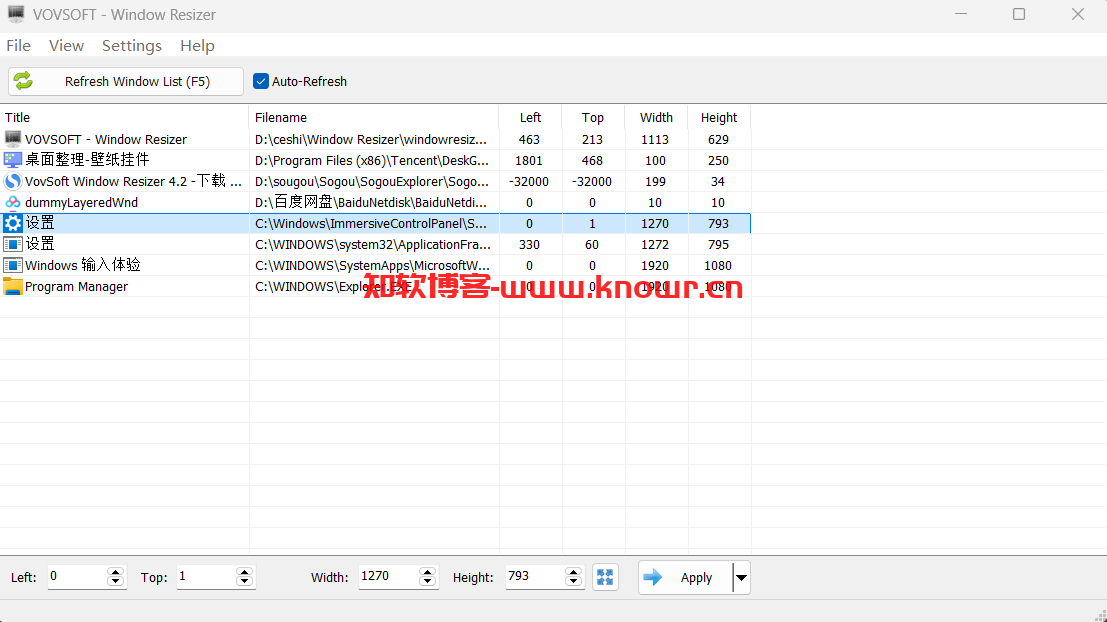Click the gear icon of selected 设置 row
The width and height of the screenshot is (1107, 622).
point(13,224)
